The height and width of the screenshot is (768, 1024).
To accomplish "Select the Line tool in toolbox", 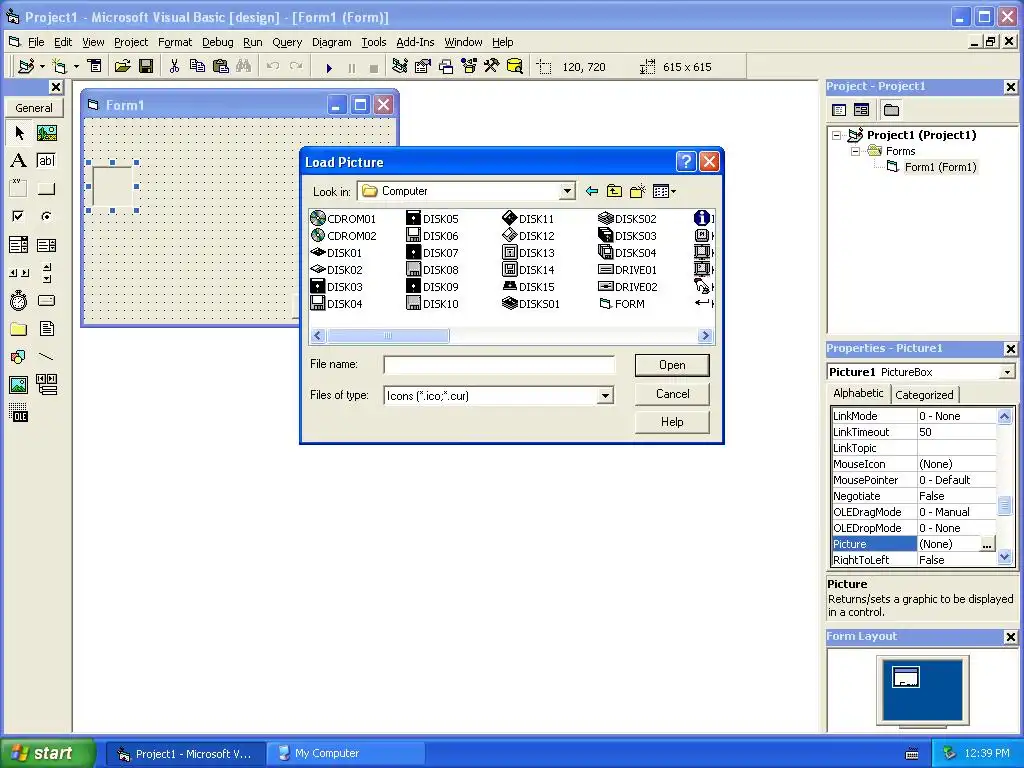I will tap(46, 357).
